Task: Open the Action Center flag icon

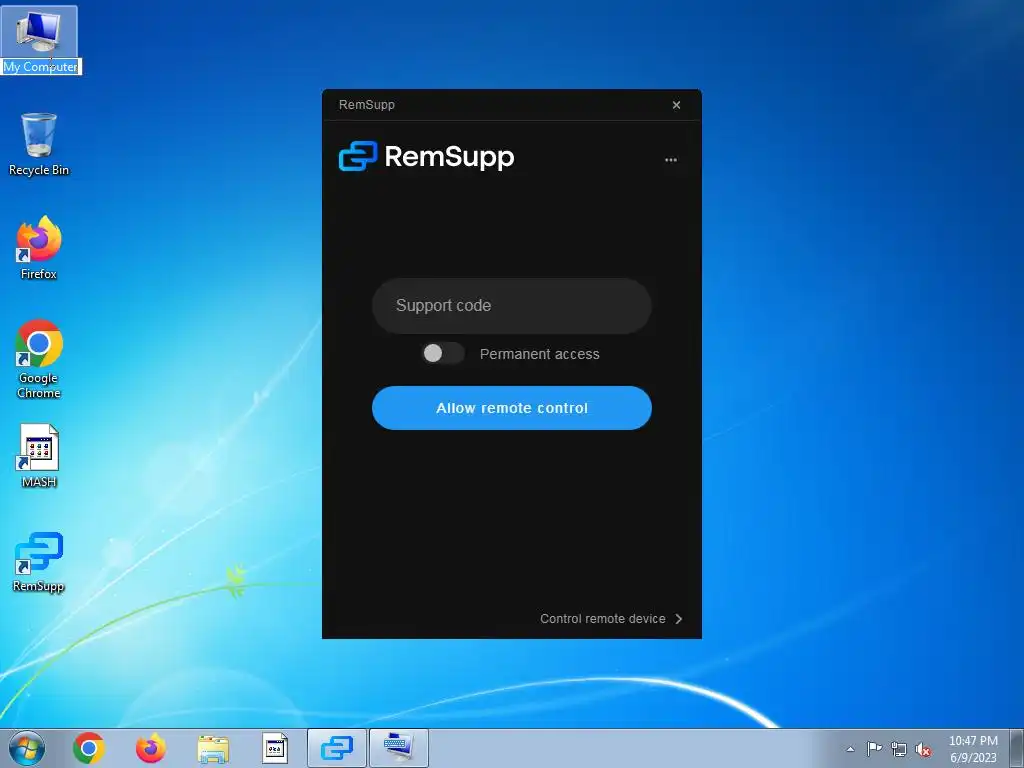Action: point(874,749)
